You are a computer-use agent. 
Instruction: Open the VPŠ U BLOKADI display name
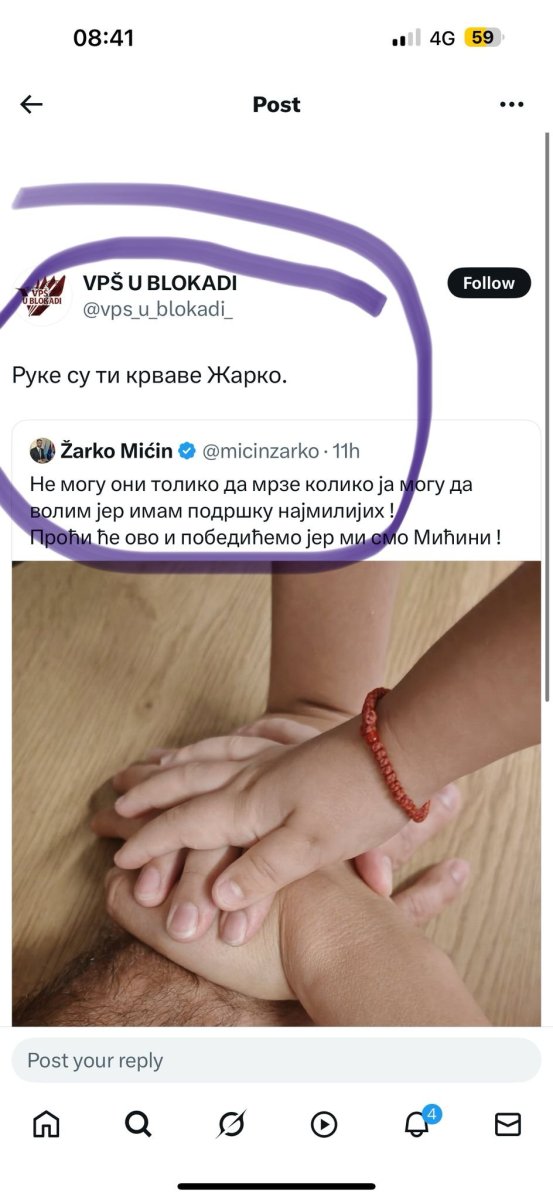click(x=159, y=283)
